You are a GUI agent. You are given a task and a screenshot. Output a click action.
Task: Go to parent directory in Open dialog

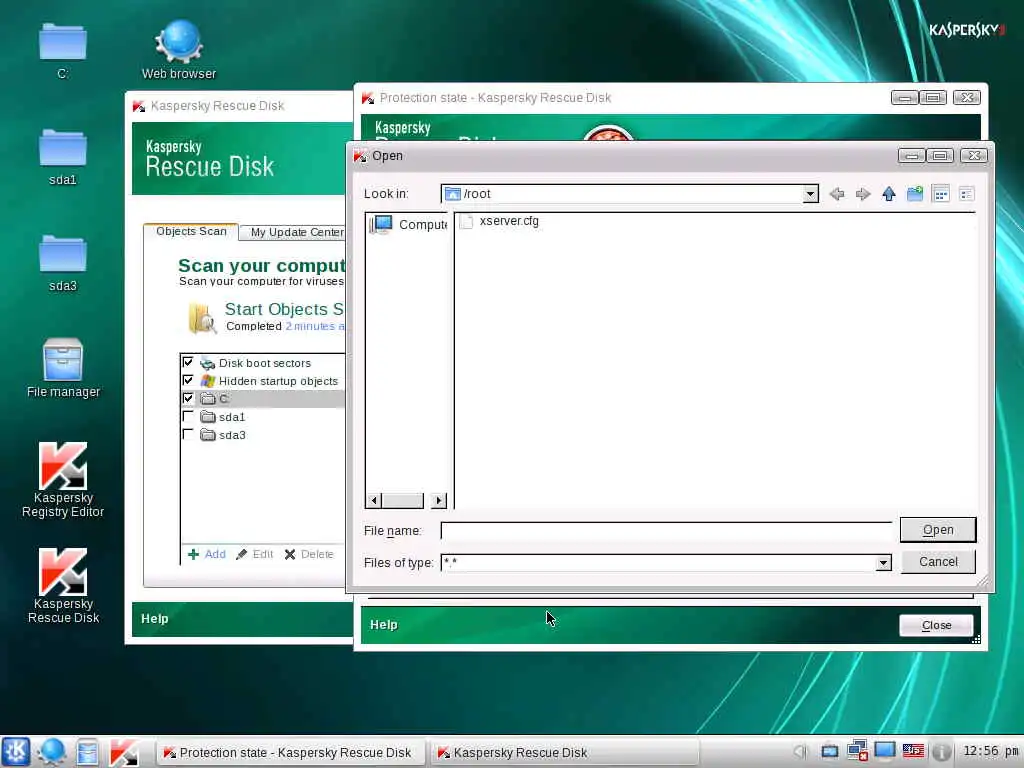tap(889, 194)
